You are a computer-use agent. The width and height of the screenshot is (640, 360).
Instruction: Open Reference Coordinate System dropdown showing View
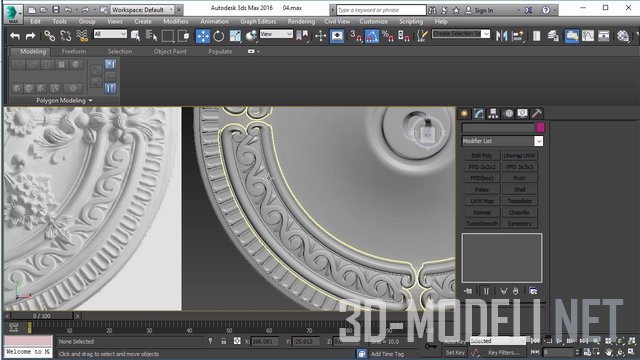tap(276, 34)
